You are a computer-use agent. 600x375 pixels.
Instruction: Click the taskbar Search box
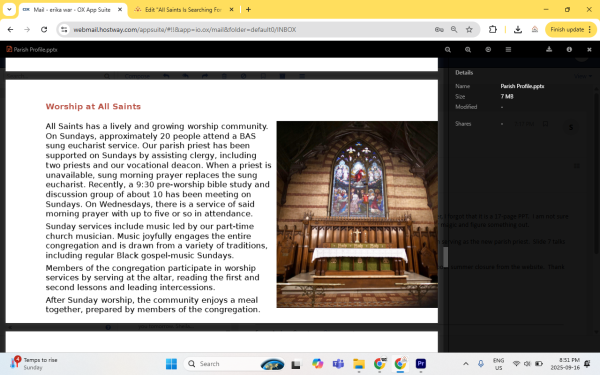click(x=234, y=364)
